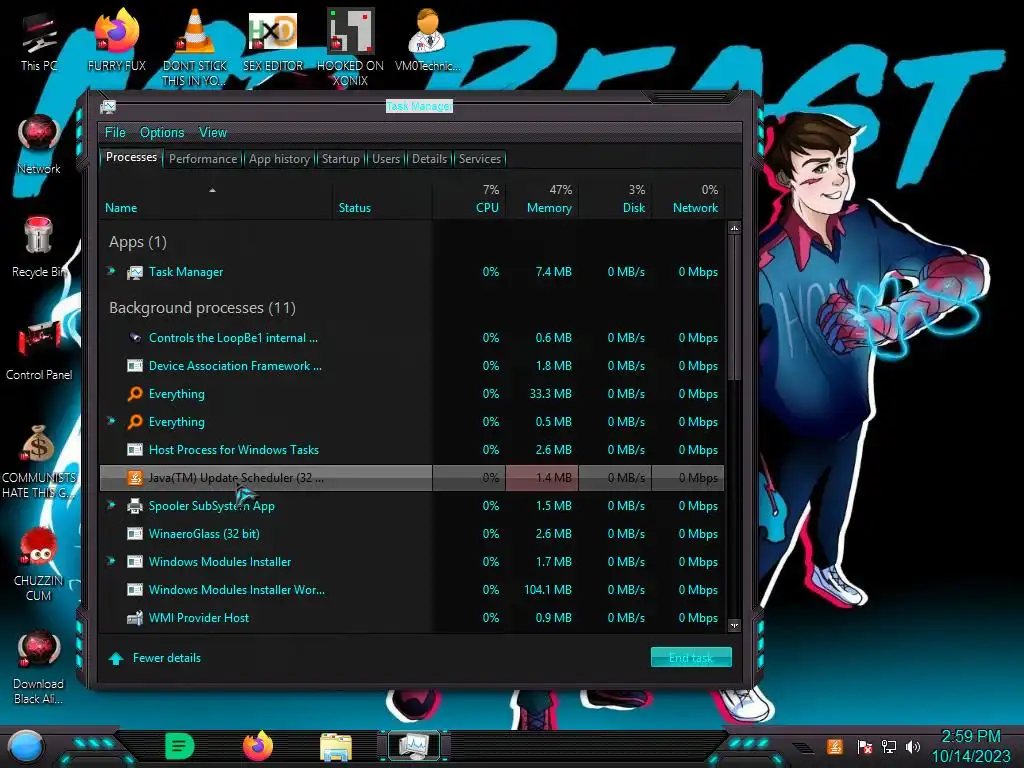Open the Options menu
Image resolution: width=1024 pixels, height=768 pixels.
click(x=162, y=133)
